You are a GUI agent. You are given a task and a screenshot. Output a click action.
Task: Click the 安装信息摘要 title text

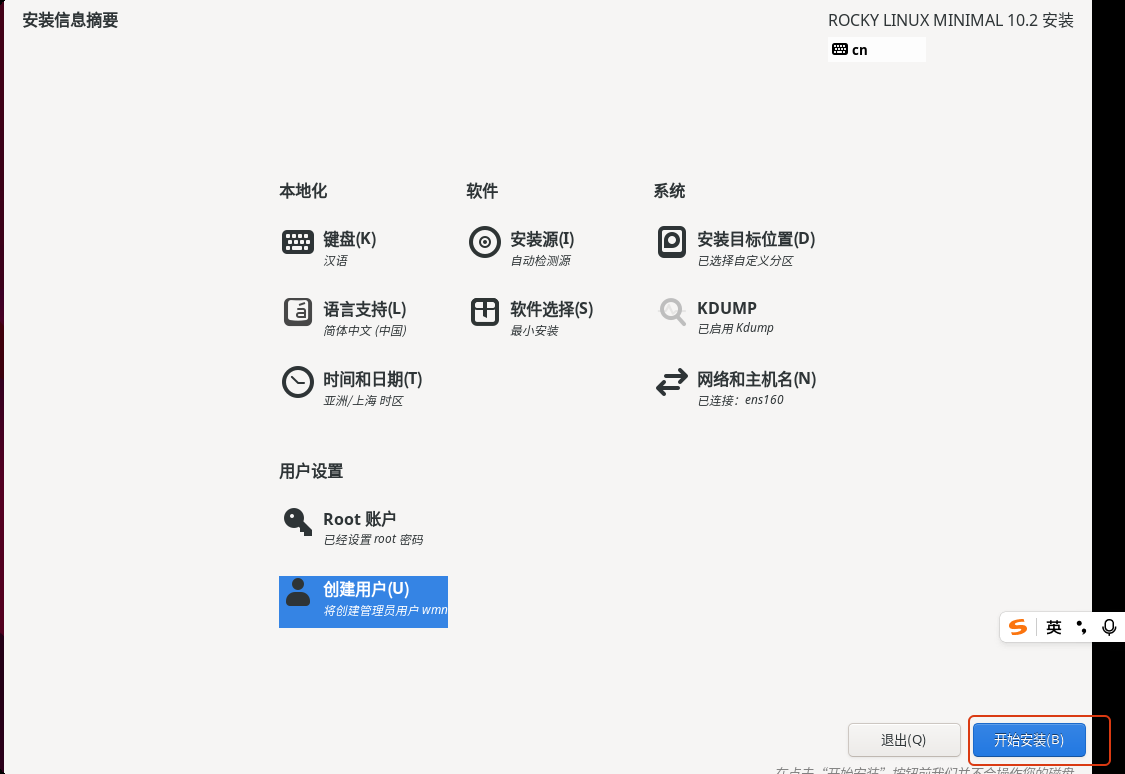[x=70, y=20]
